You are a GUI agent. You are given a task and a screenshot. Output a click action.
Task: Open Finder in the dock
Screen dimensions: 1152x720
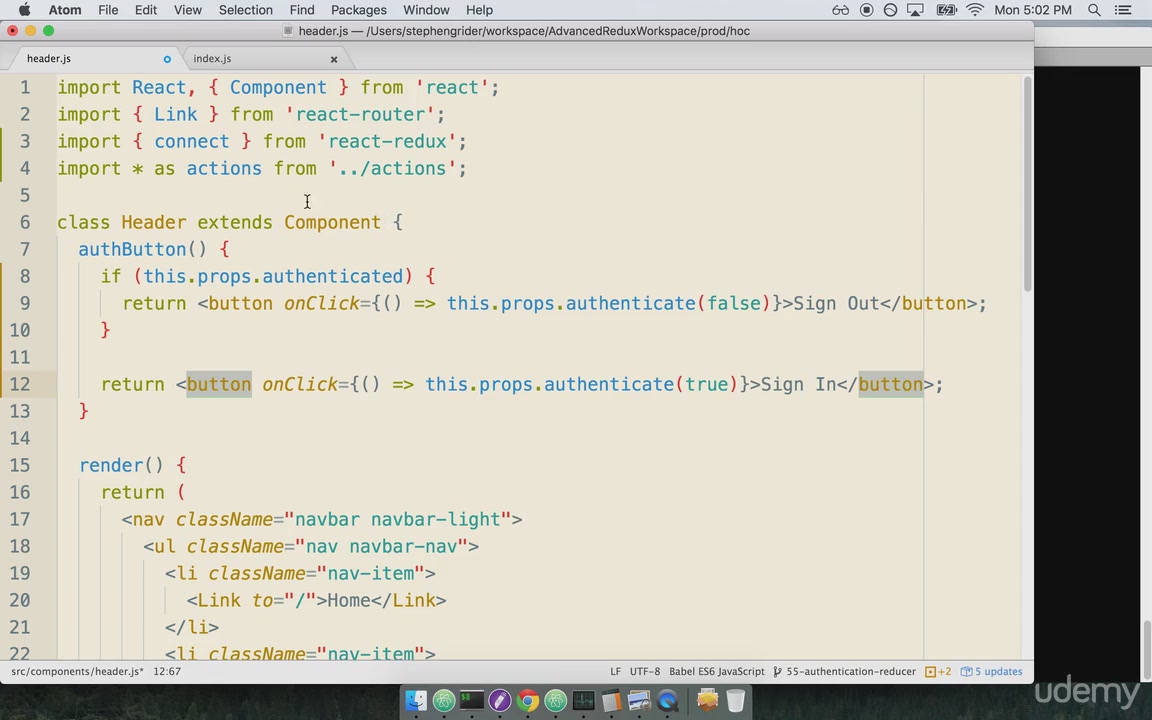pos(416,701)
